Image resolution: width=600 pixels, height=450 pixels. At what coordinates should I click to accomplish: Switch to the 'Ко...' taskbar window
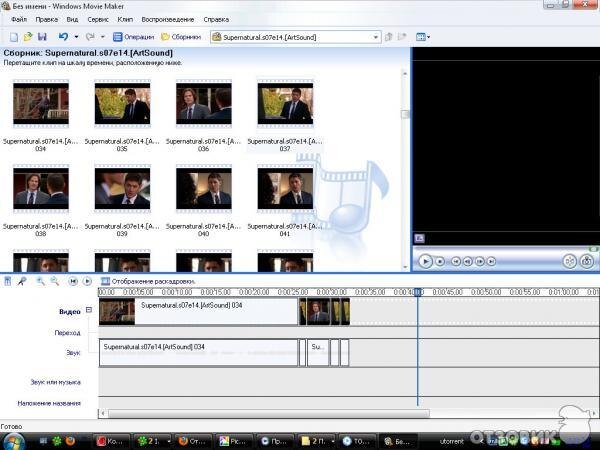pyautogui.click(x=112, y=441)
